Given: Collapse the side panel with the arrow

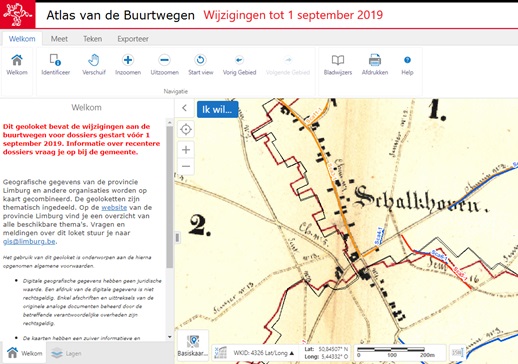Looking at the screenshot, I should coord(184,108).
